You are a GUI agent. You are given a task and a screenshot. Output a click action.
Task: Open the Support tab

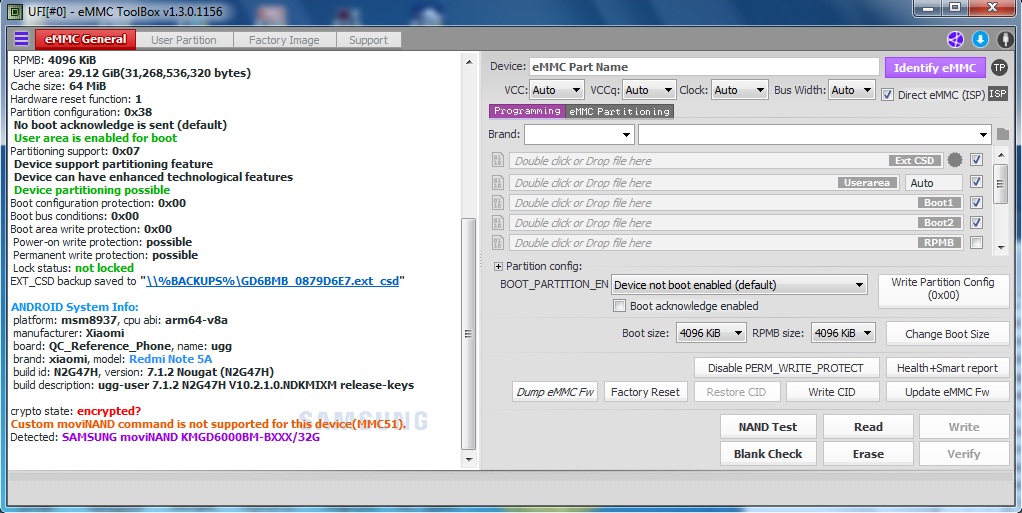tap(368, 40)
